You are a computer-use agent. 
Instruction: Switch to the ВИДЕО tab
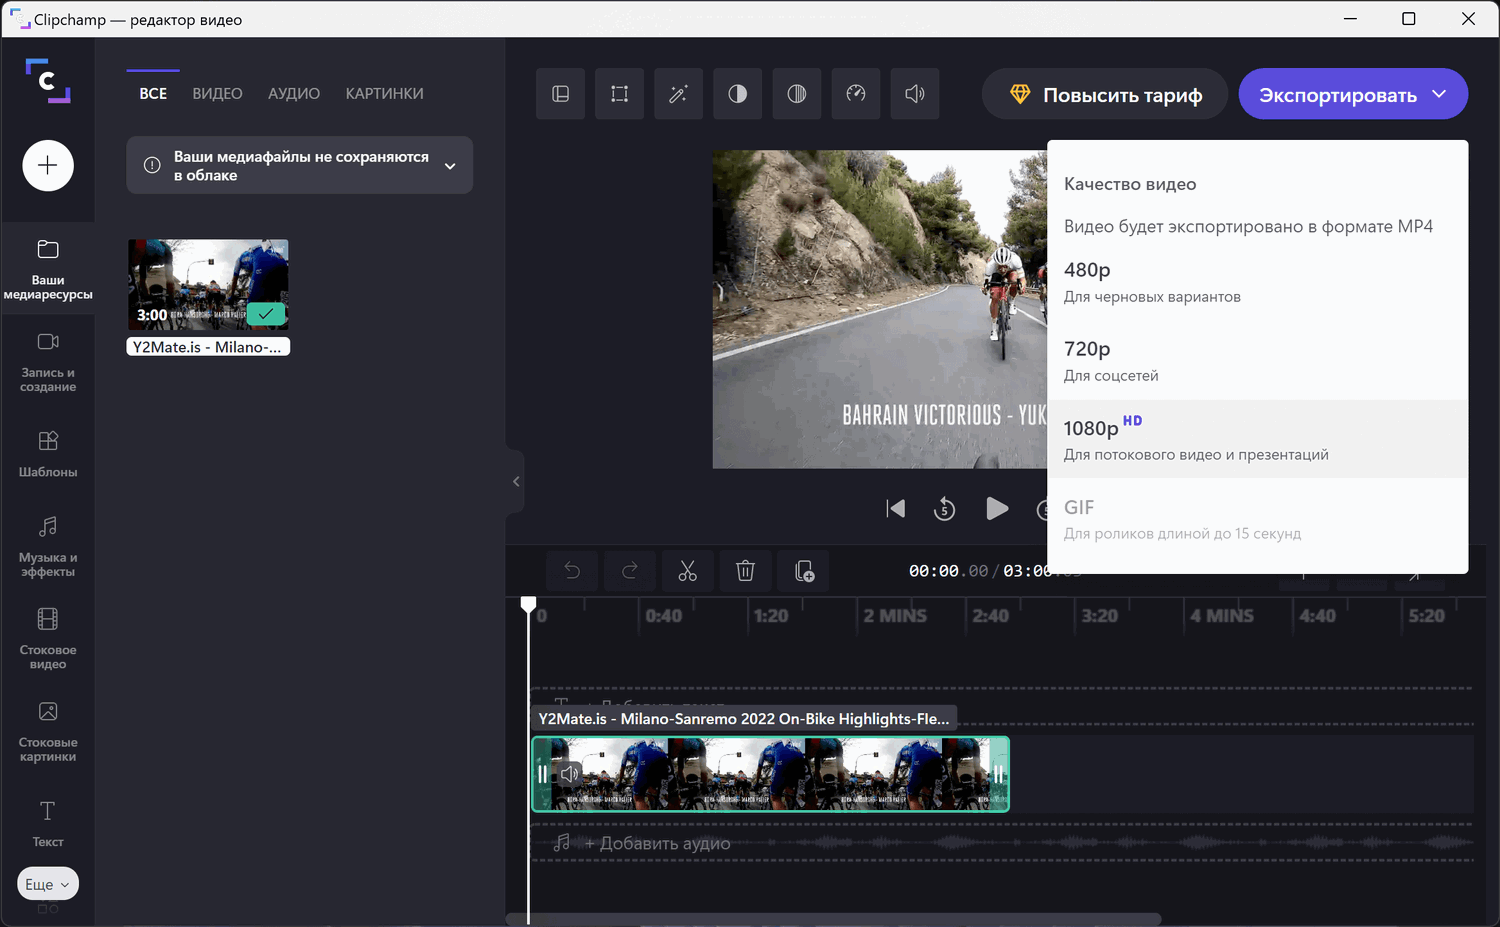tap(217, 93)
